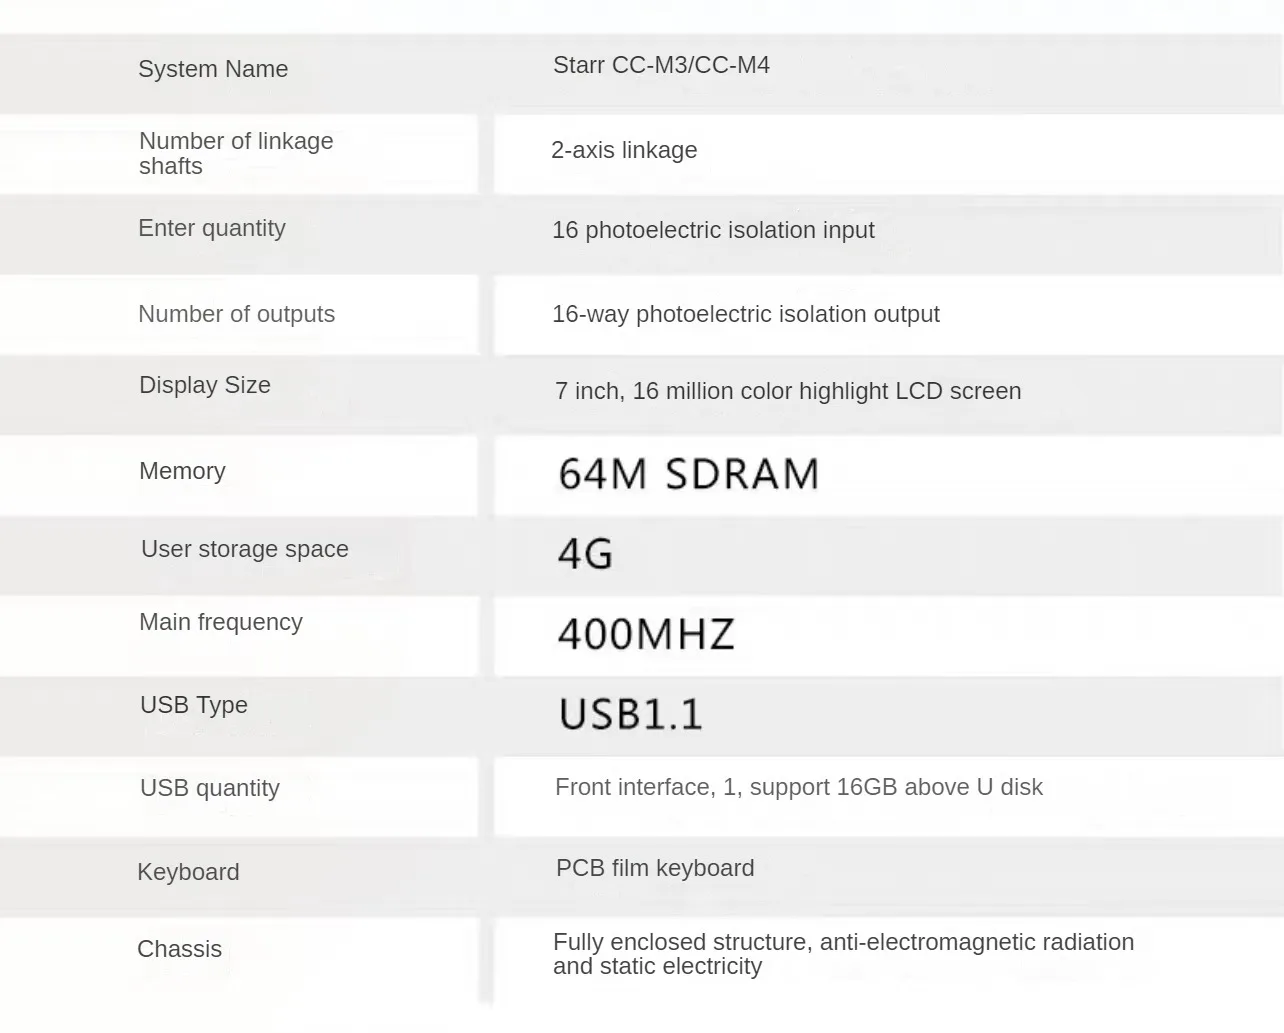
Task: Click the Number of outputs label
Action: (236, 314)
